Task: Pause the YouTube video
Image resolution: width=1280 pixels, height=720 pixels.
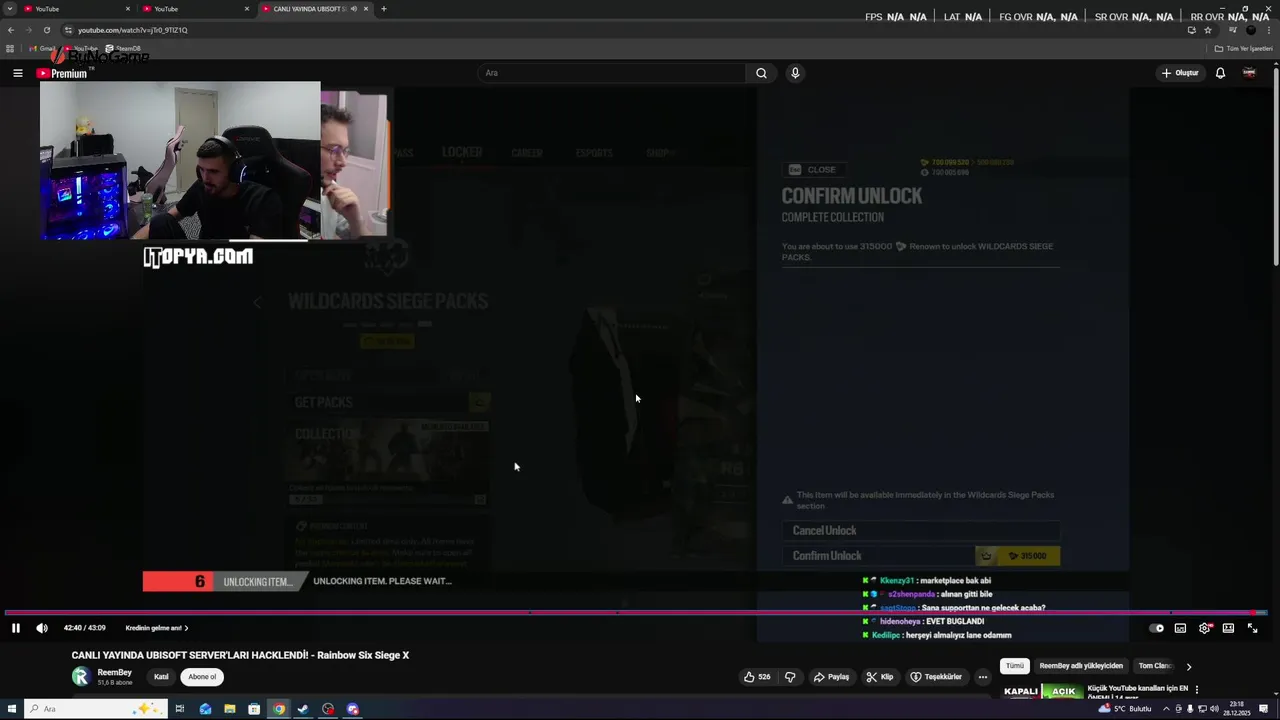Action: 15,628
